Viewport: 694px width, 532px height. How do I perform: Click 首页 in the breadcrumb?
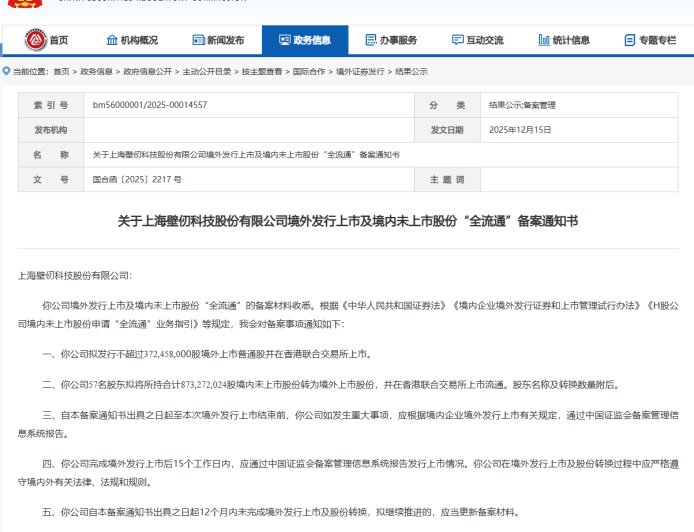62,71
